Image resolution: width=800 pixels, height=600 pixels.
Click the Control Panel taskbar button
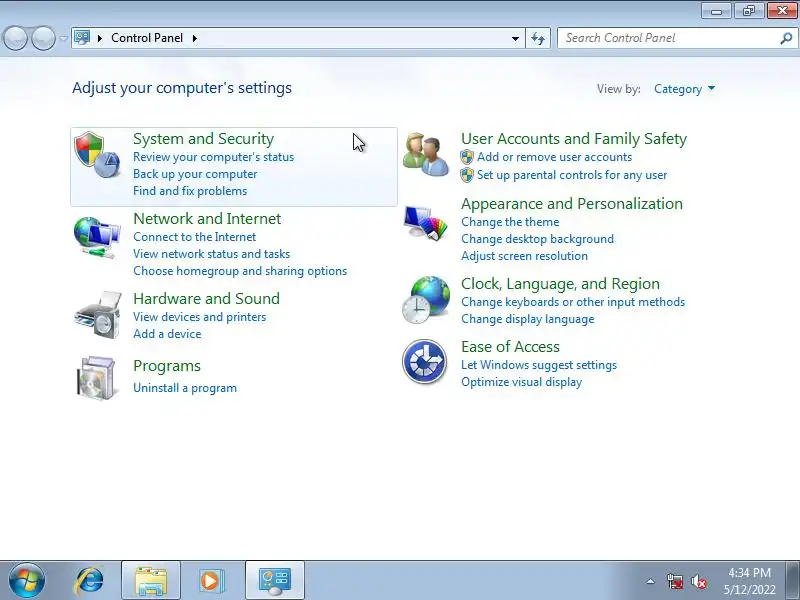tap(275, 580)
